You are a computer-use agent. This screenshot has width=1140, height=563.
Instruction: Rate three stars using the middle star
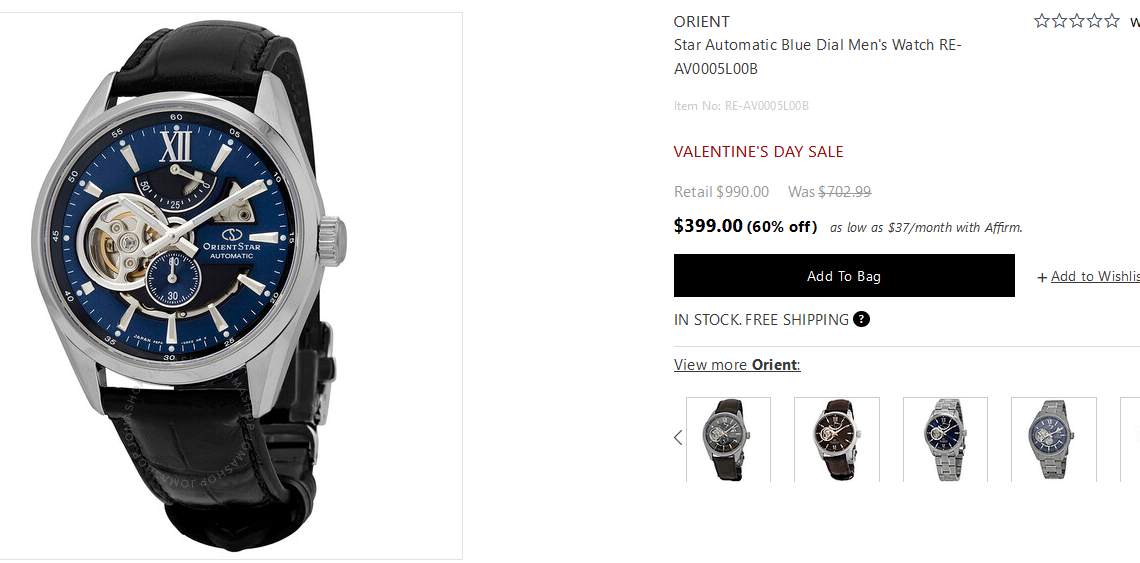[x=1077, y=21]
